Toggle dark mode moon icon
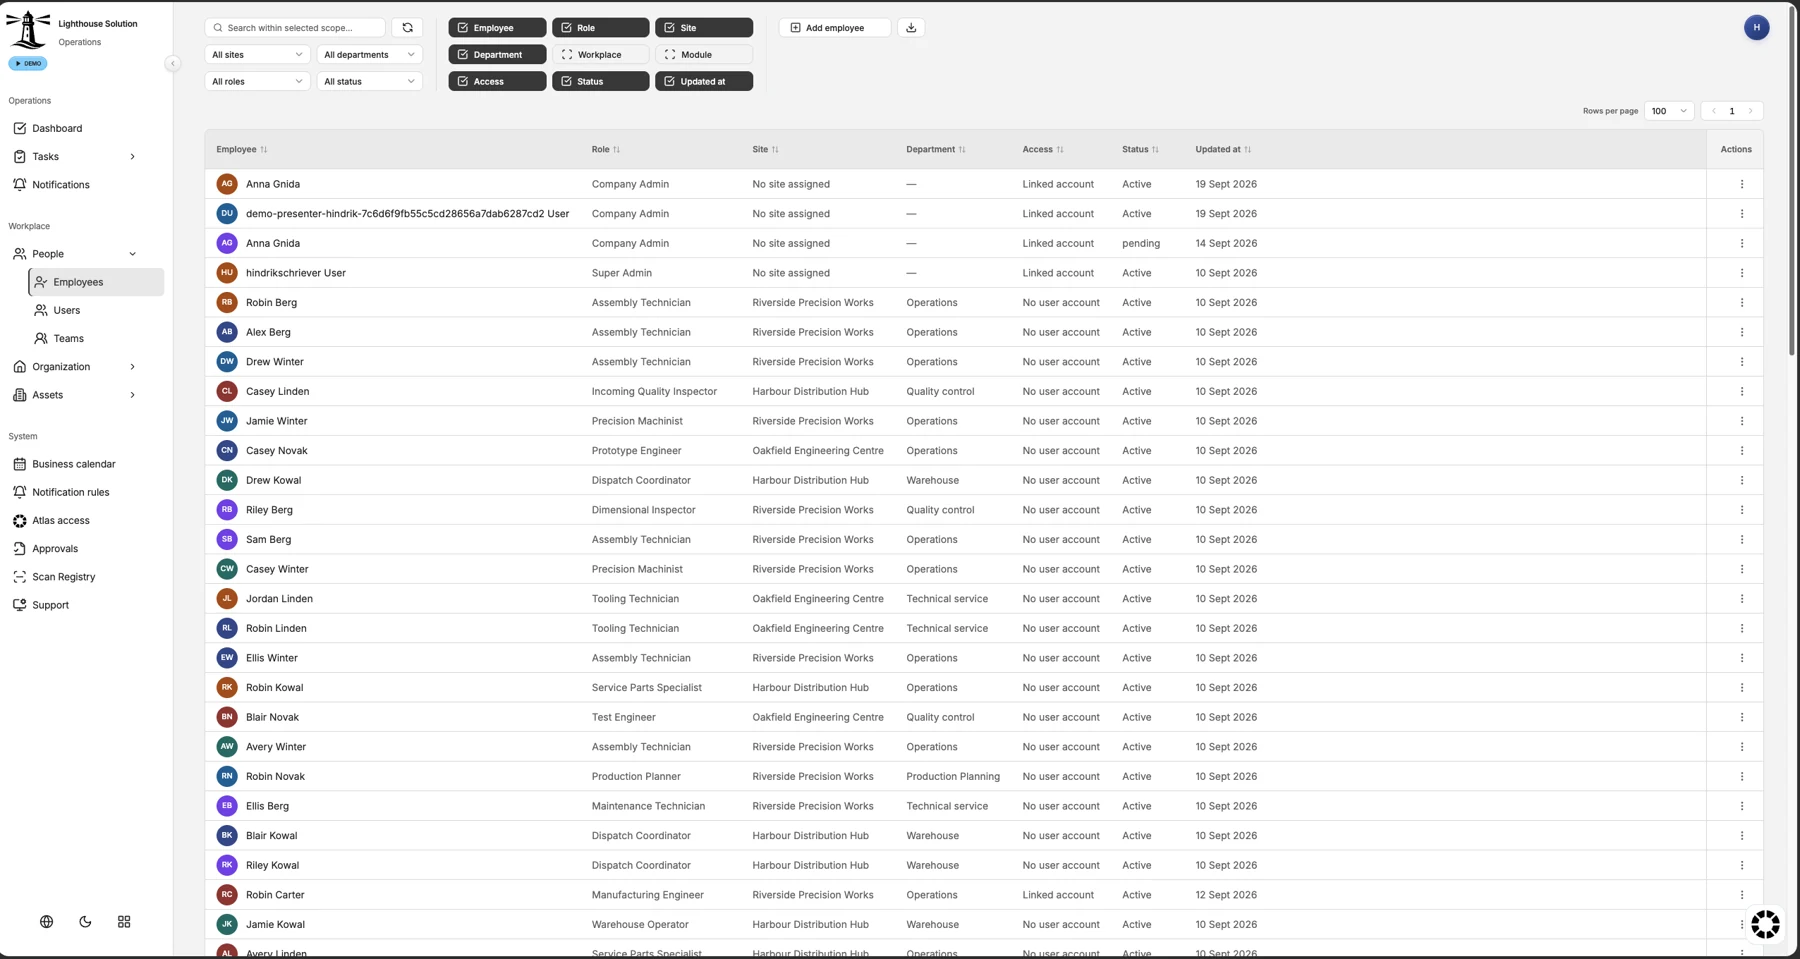 pos(85,922)
